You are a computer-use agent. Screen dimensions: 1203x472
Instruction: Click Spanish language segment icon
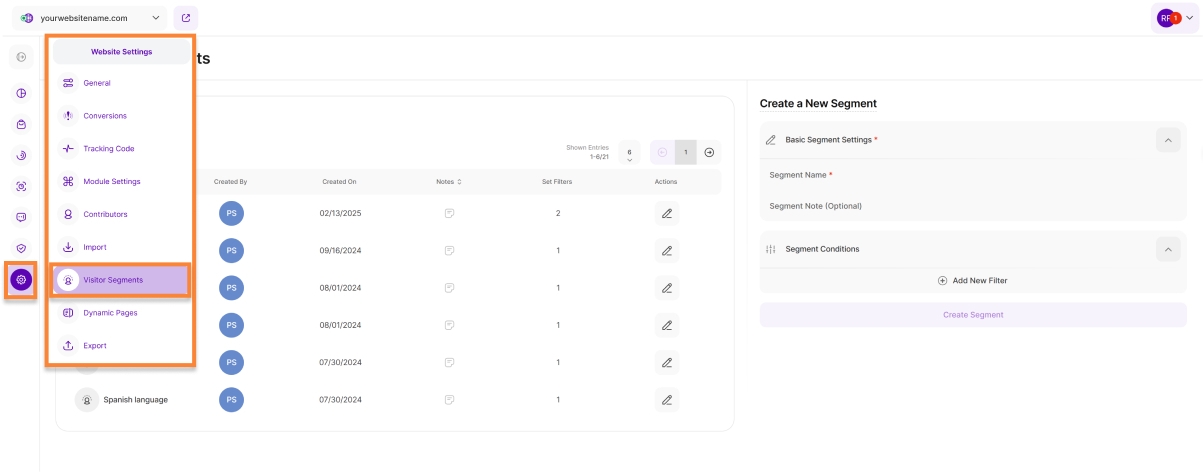click(87, 400)
